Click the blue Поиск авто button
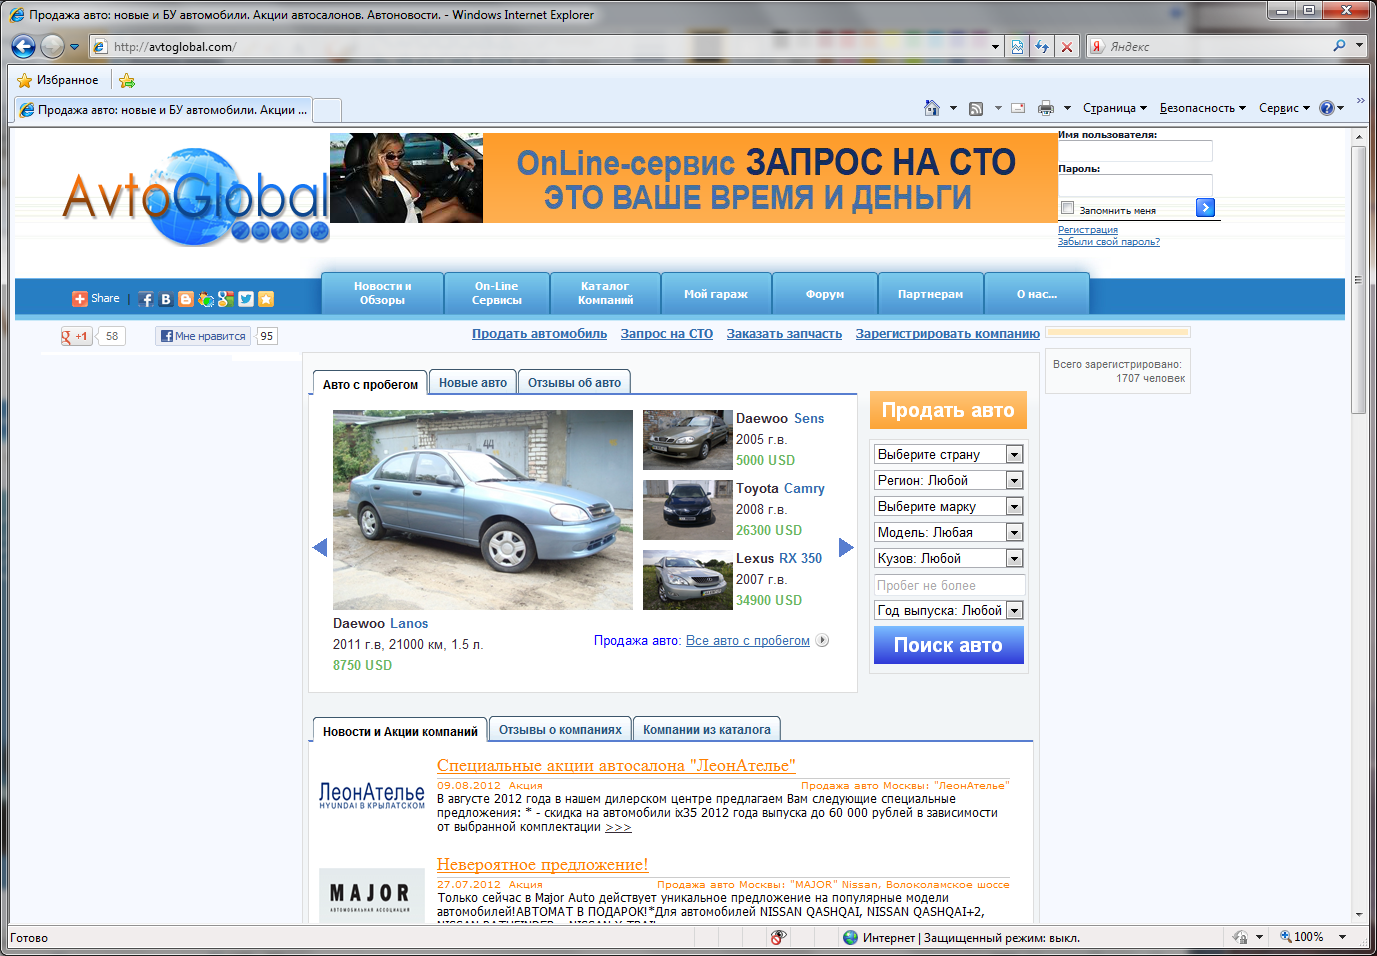Image resolution: width=1377 pixels, height=956 pixels. coord(948,645)
